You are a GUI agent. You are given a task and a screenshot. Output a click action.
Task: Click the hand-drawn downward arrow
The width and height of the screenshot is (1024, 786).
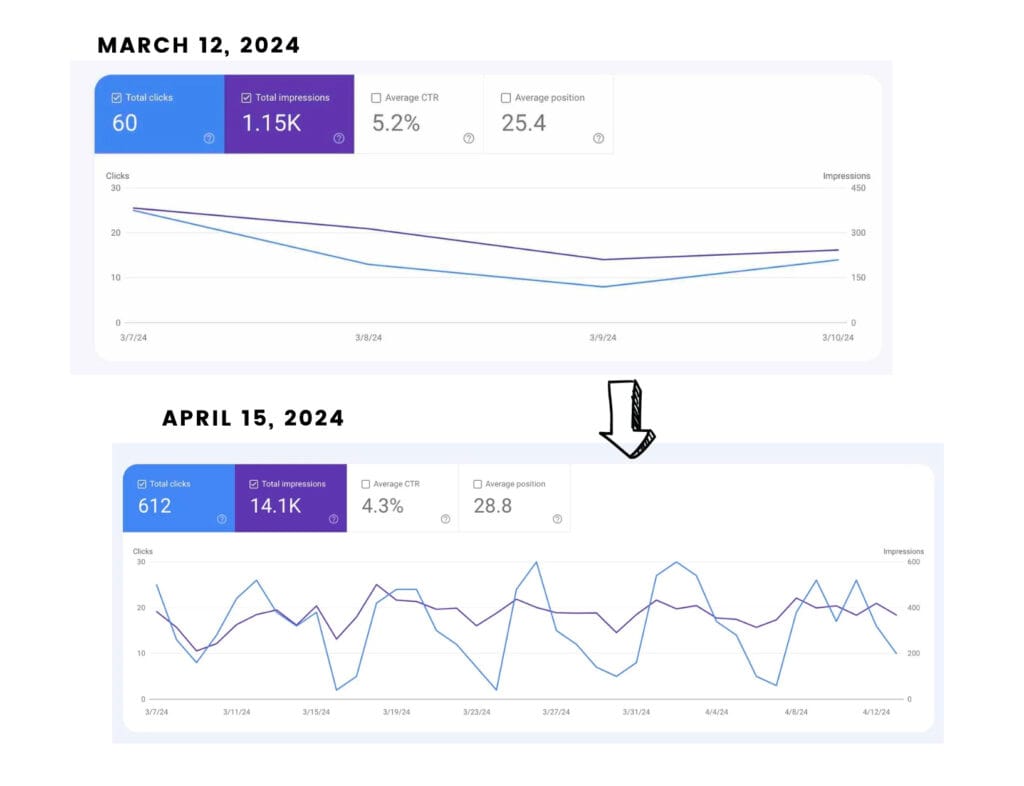626,418
